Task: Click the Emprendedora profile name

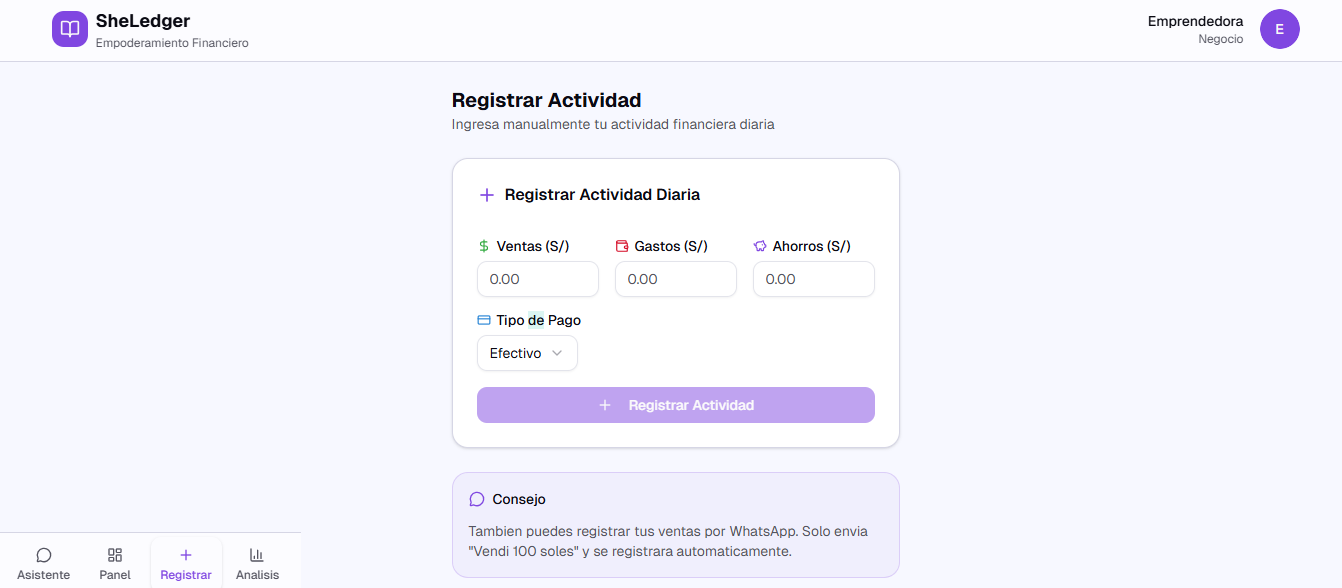Action: point(1195,21)
